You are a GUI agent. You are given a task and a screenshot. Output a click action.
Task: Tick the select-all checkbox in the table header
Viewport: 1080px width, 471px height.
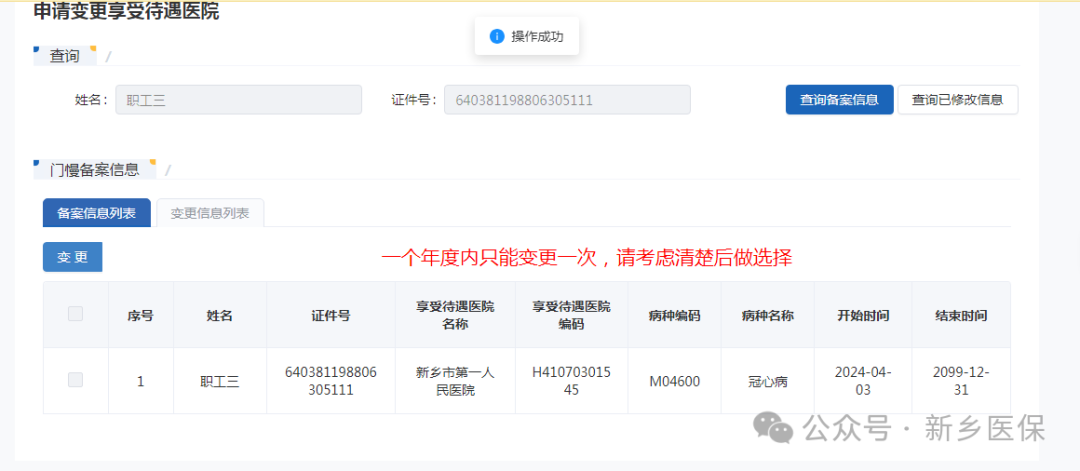pos(75,314)
